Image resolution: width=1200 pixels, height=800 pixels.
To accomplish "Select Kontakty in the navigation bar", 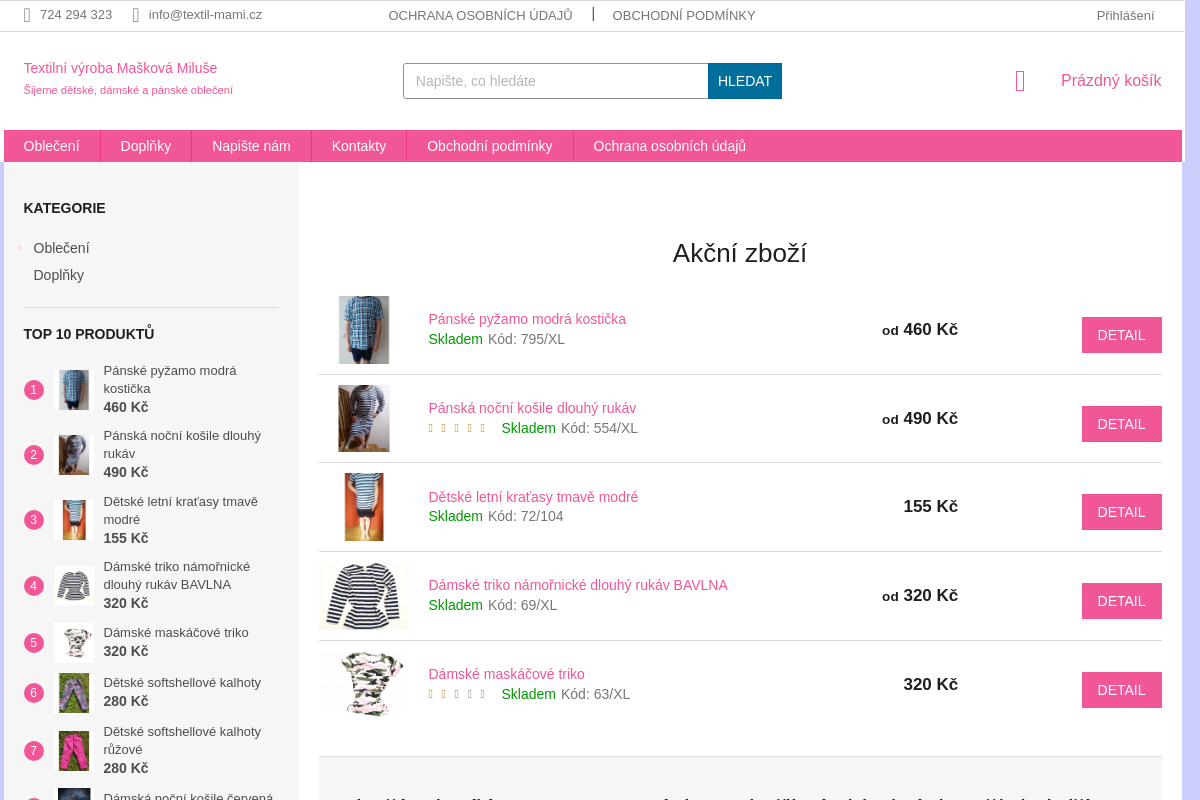I will 359,145.
